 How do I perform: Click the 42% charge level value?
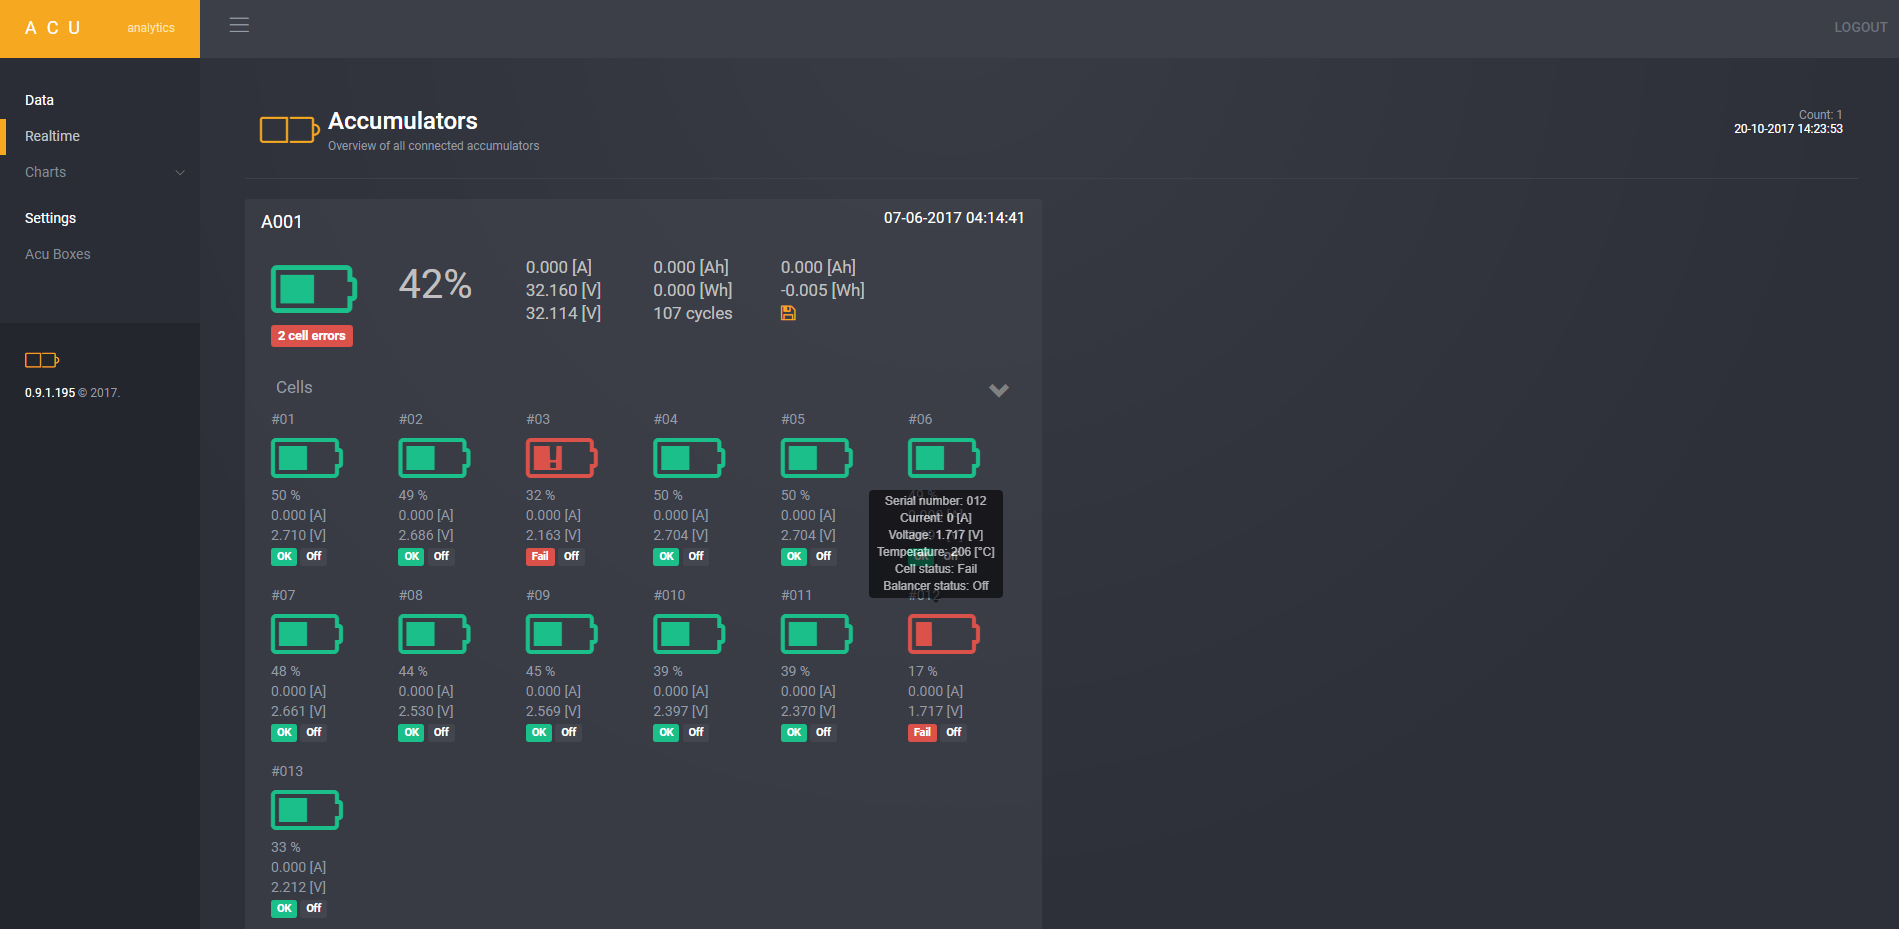[435, 284]
